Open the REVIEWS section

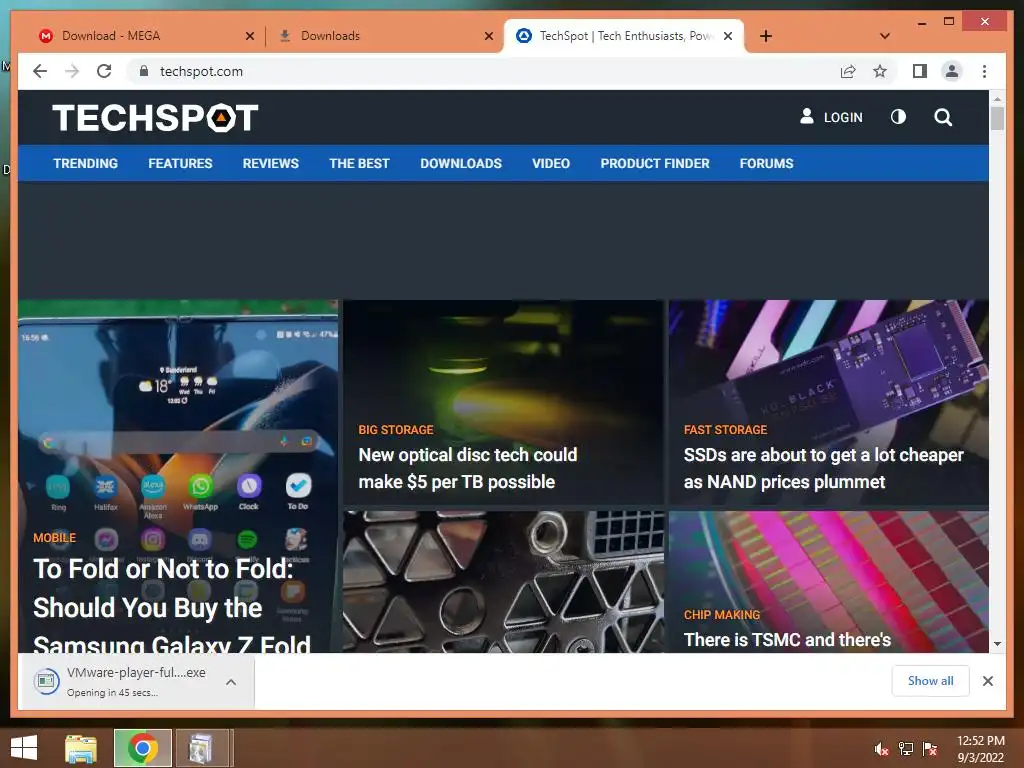[270, 163]
